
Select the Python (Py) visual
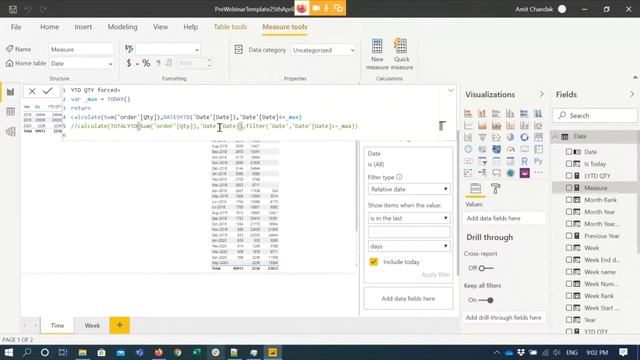coord(538,161)
